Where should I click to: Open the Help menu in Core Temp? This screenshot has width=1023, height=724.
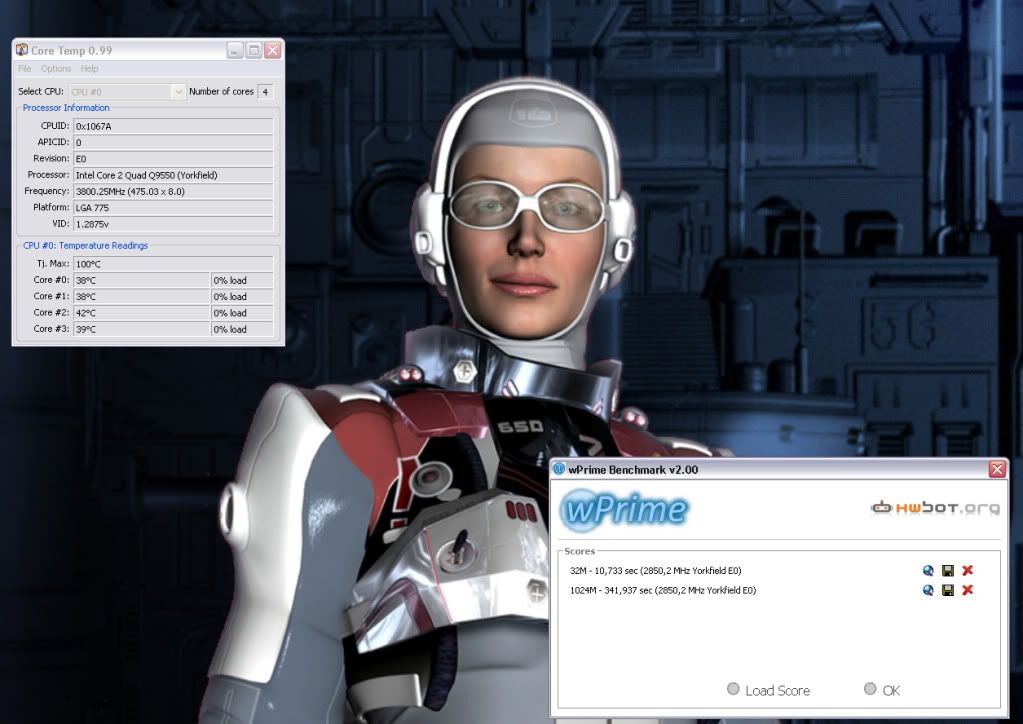point(90,69)
